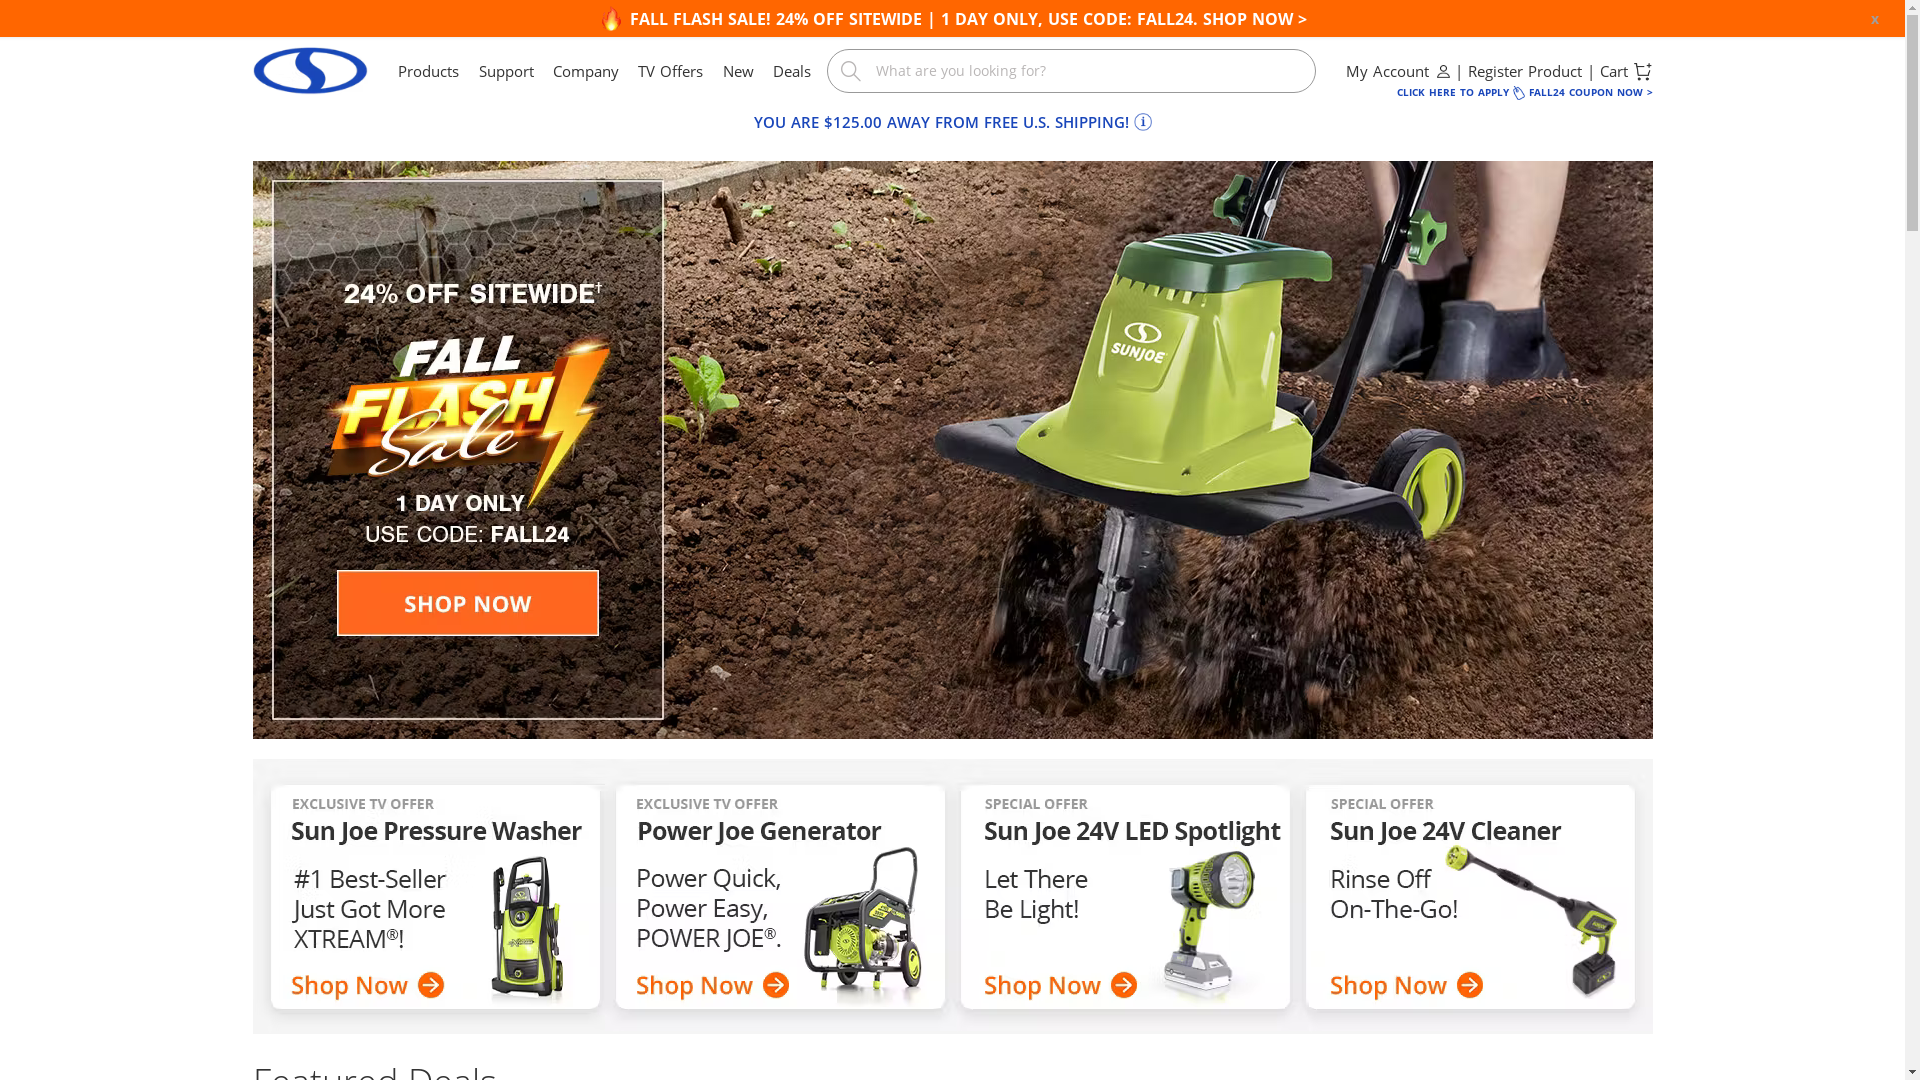
Task: Click the flame icon in sale banner
Action: (611, 18)
